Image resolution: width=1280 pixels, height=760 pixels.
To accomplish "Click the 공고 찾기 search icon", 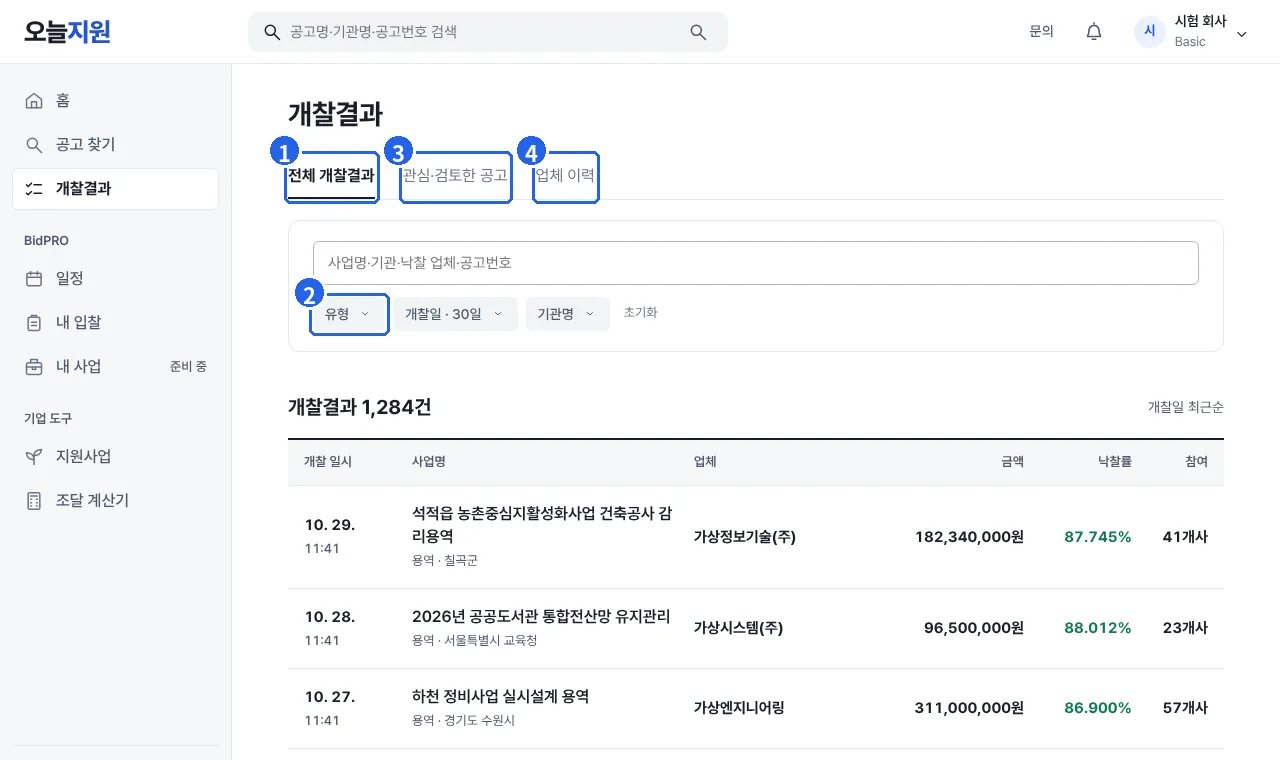I will (34, 145).
